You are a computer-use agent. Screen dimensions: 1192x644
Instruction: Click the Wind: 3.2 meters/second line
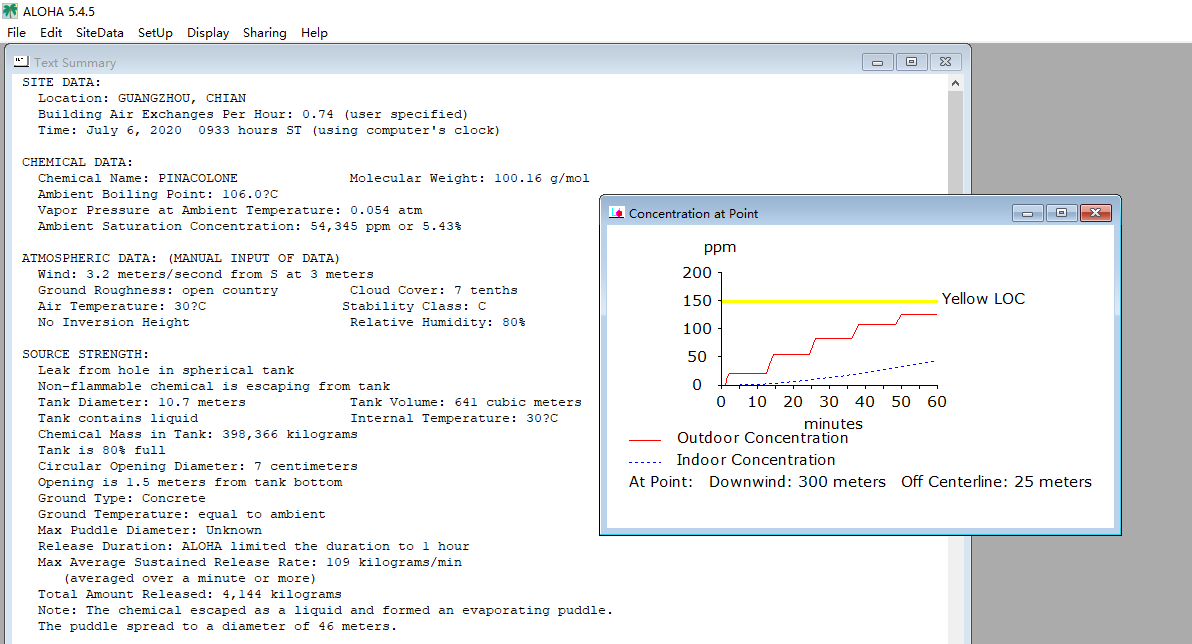[x=206, y=274]
